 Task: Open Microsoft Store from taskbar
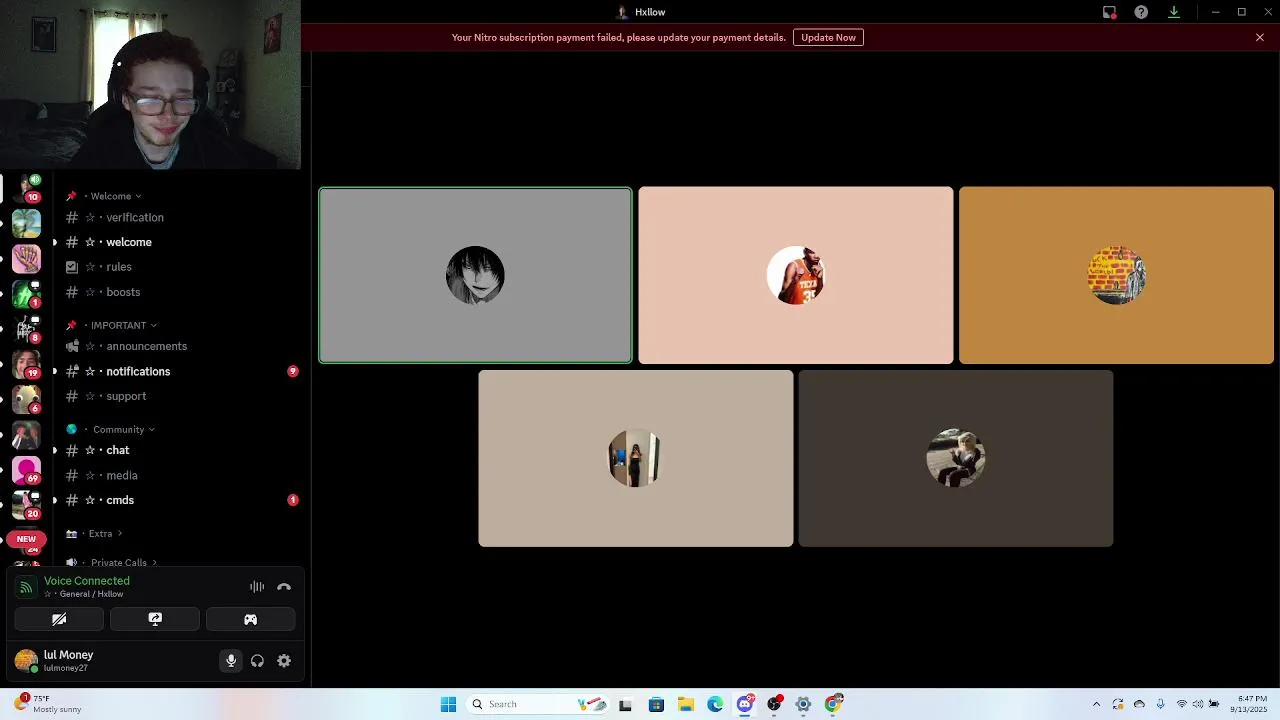point(656,704)
